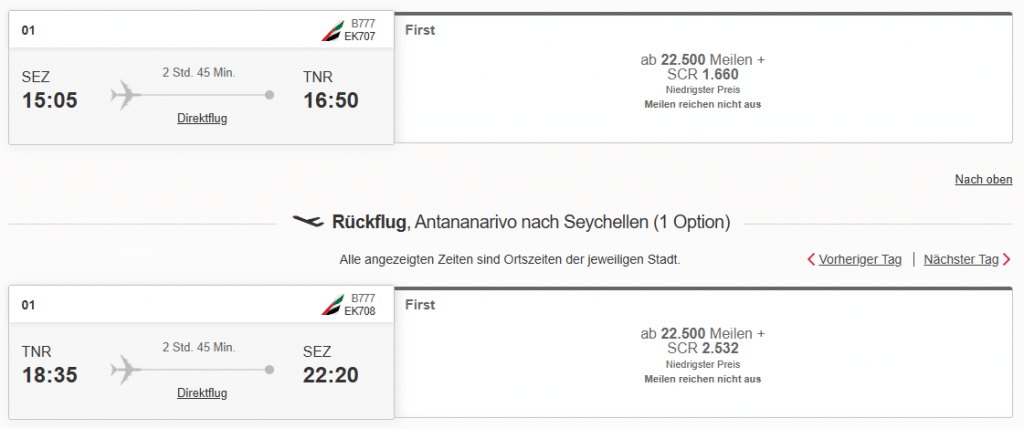
Task: Click the 22:20 arrival time at SEZ
Action: tap(331, 375)
